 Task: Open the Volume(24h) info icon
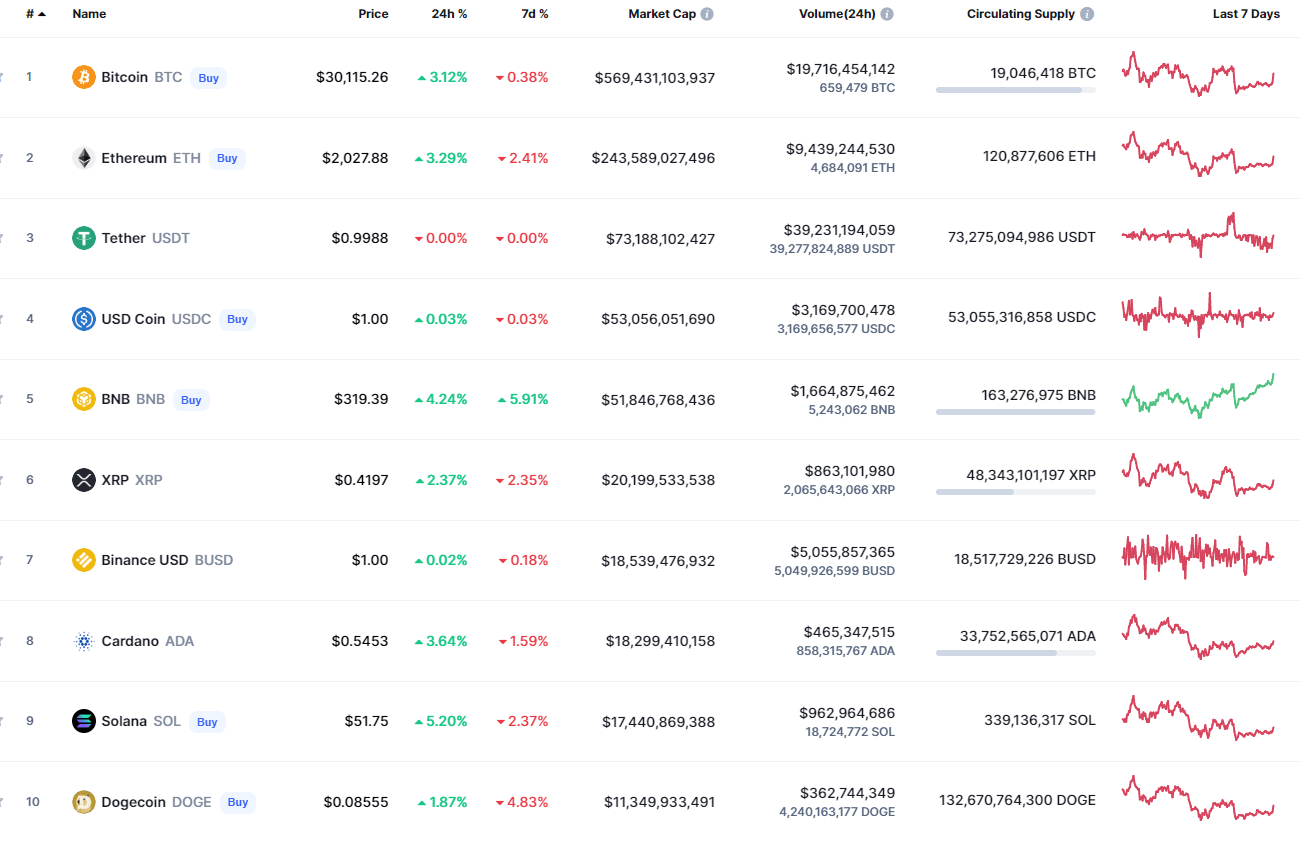[x=887, y=14]
